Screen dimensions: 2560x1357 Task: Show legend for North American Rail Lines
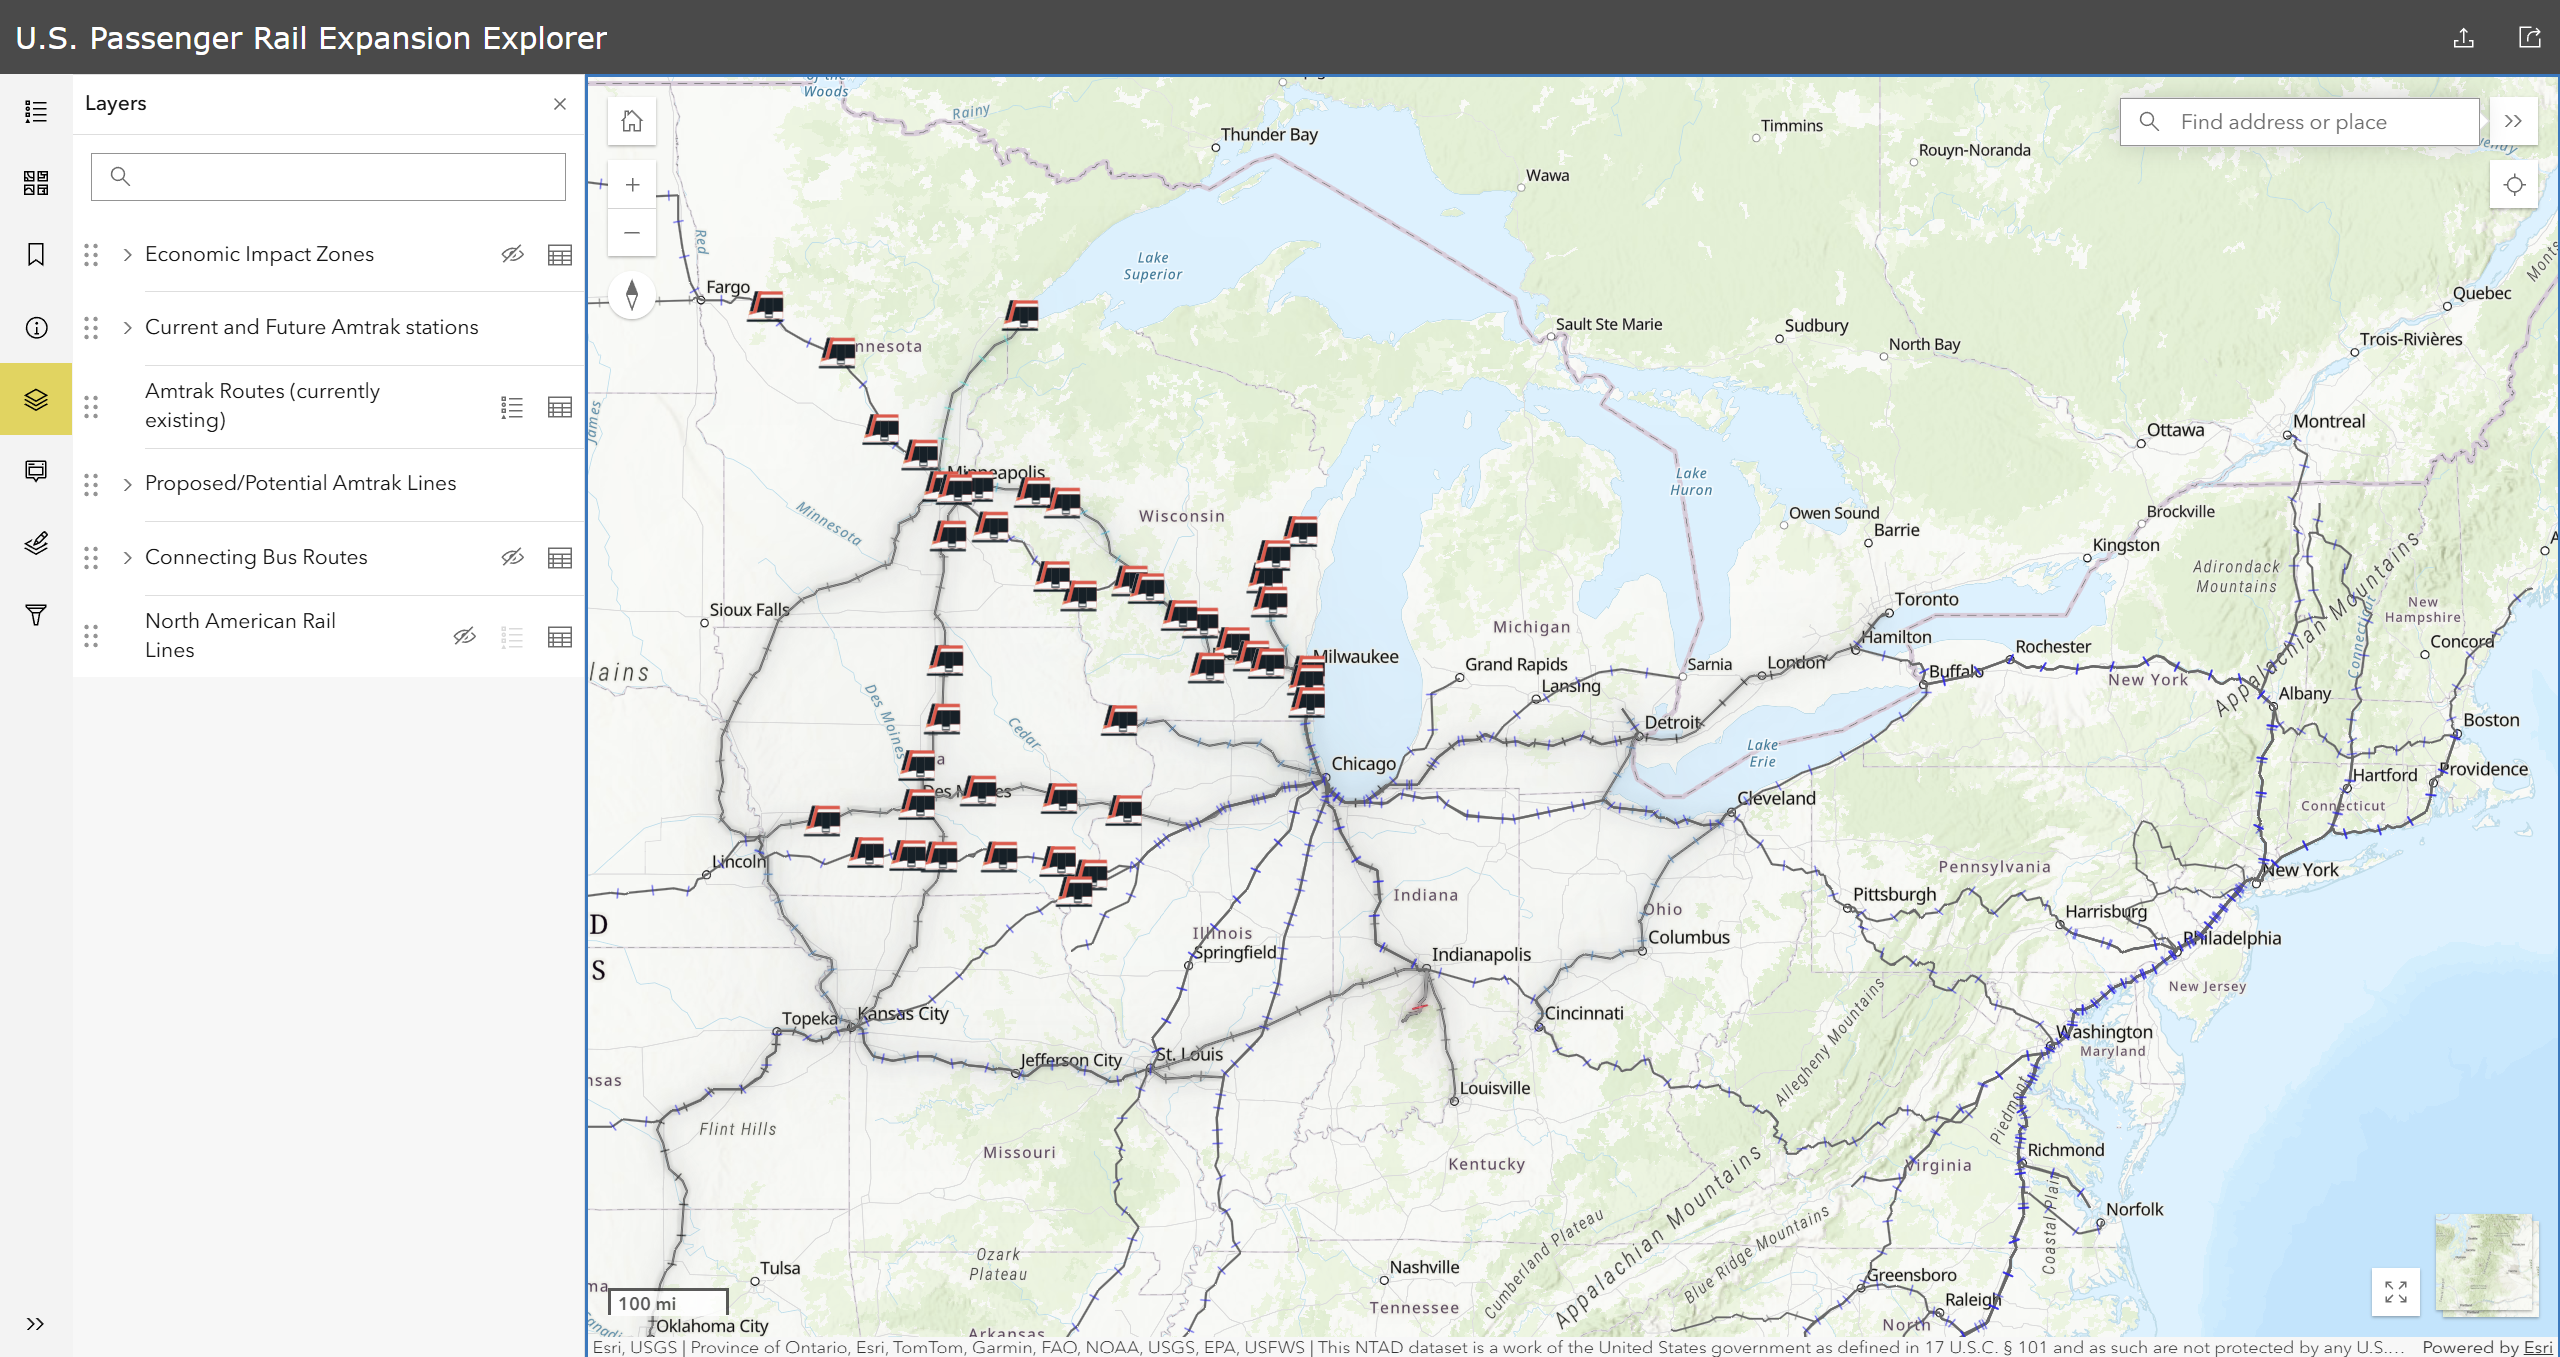[512, 636]
